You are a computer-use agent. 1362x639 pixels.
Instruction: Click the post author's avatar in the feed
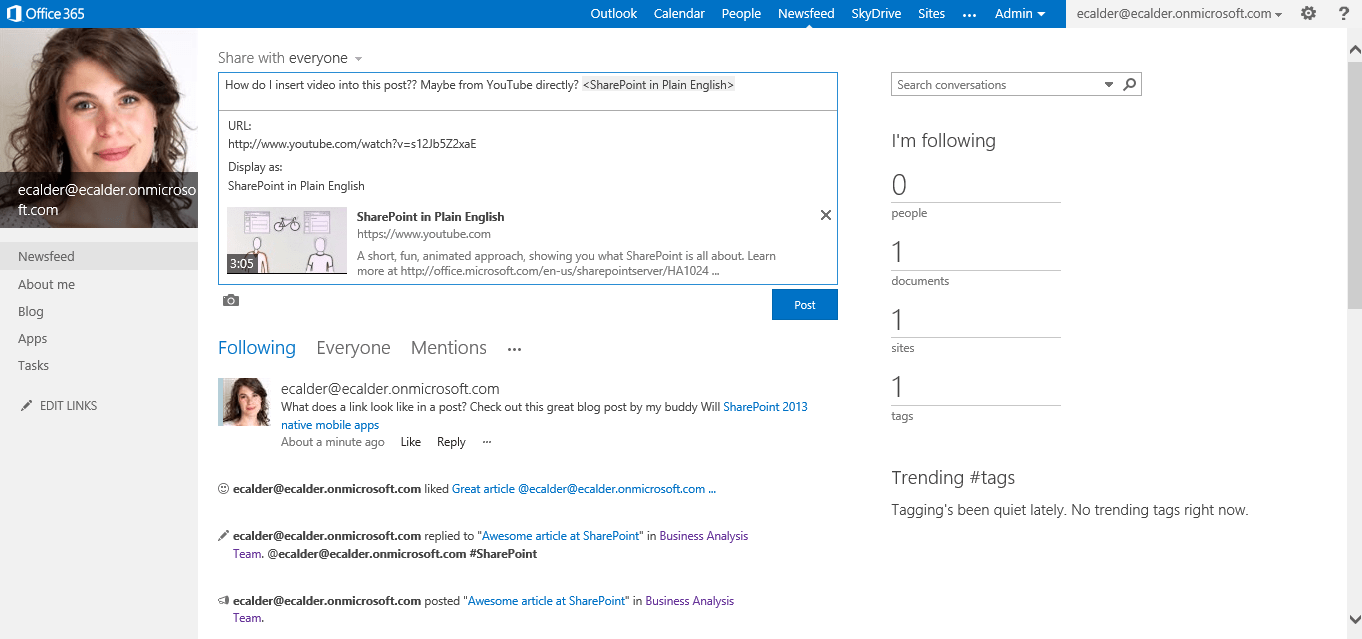click(x=244, y=402)
